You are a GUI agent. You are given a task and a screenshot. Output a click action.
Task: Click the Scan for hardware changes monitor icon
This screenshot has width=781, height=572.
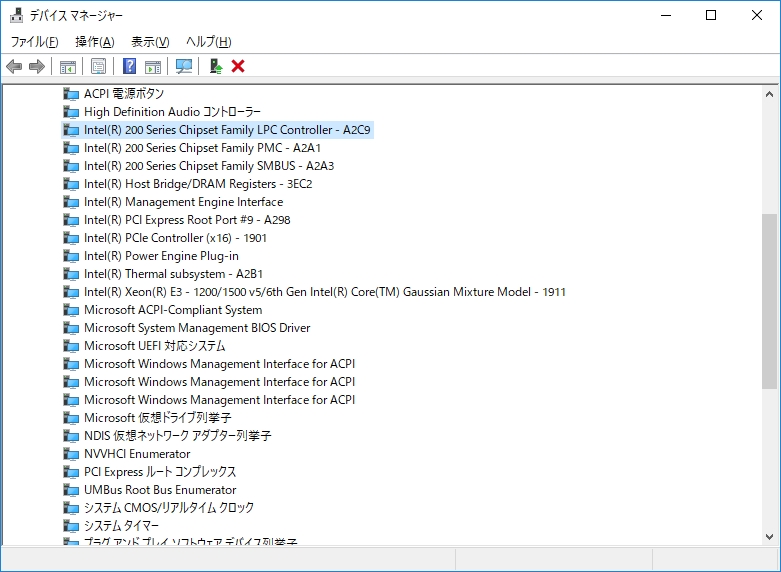[x=184, y=66]
